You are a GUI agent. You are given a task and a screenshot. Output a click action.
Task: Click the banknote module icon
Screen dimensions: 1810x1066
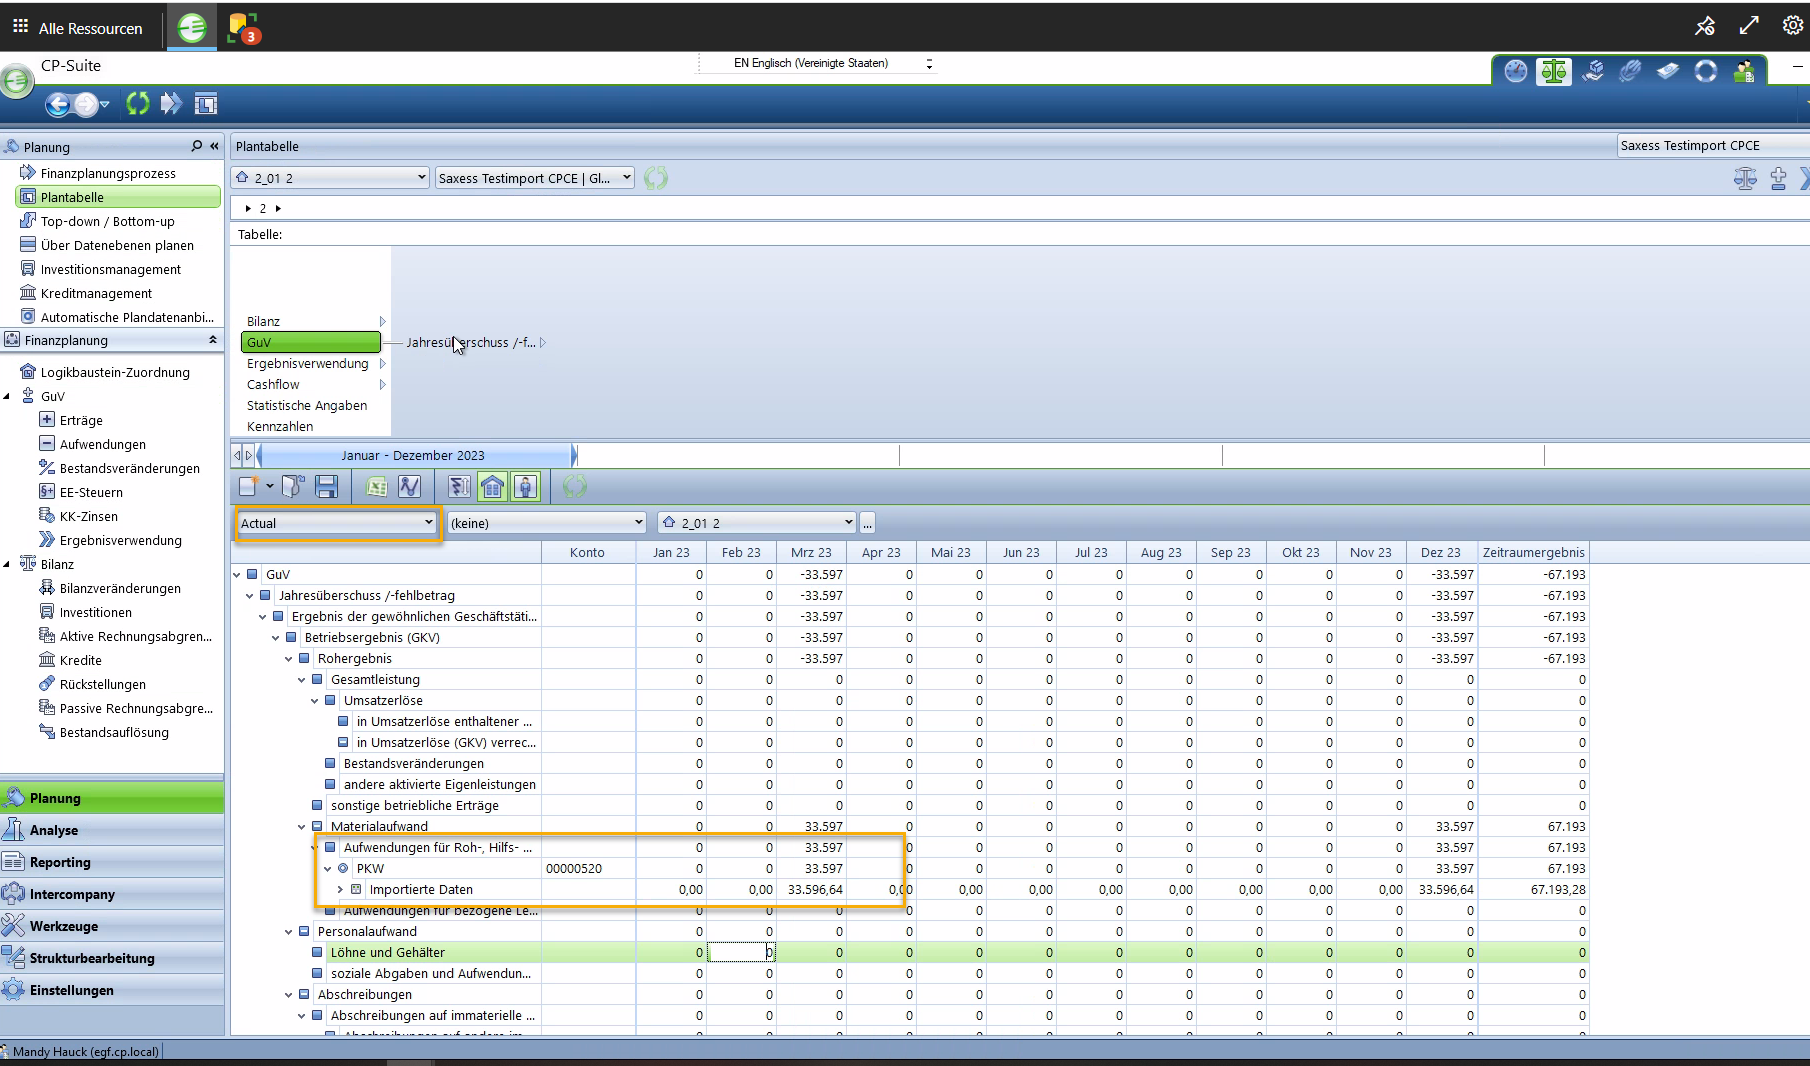[1668, 72]
